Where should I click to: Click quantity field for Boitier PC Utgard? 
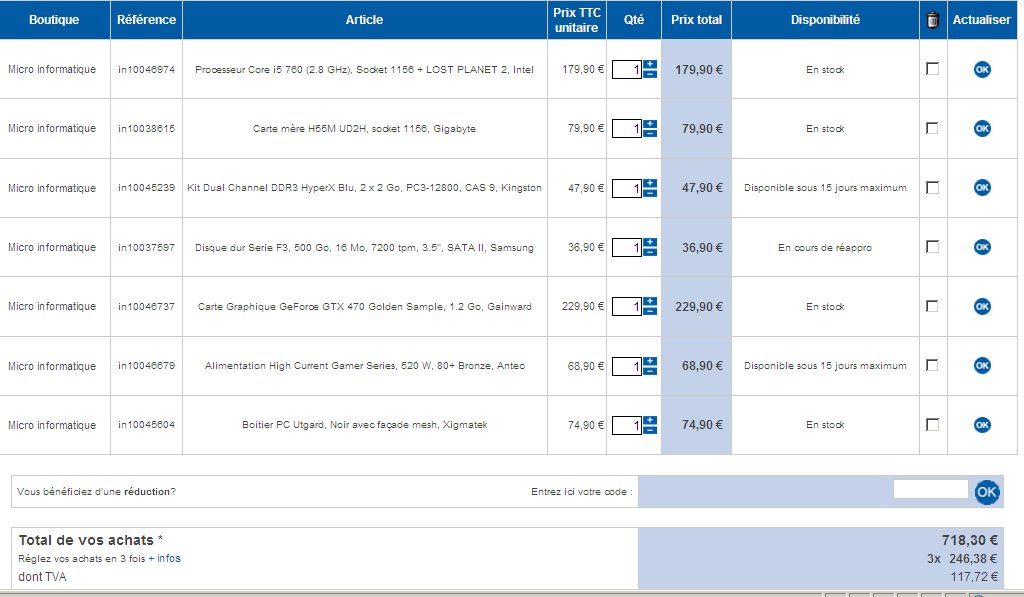click(627, 425)
